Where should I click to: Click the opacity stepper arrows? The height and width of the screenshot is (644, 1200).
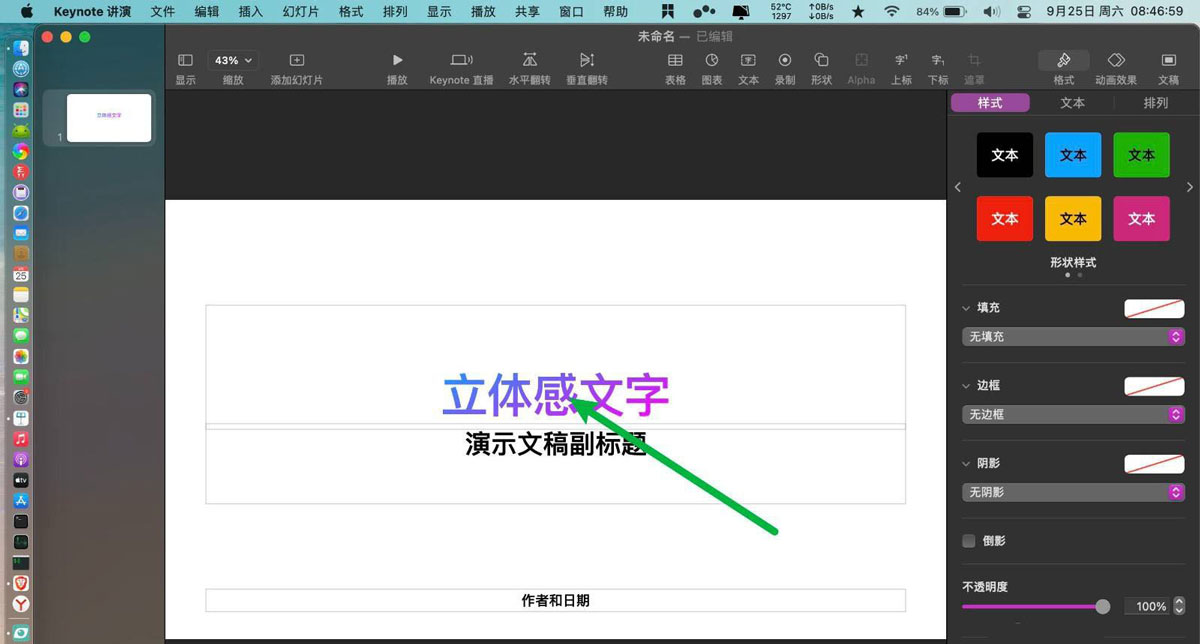[1179, 606]
